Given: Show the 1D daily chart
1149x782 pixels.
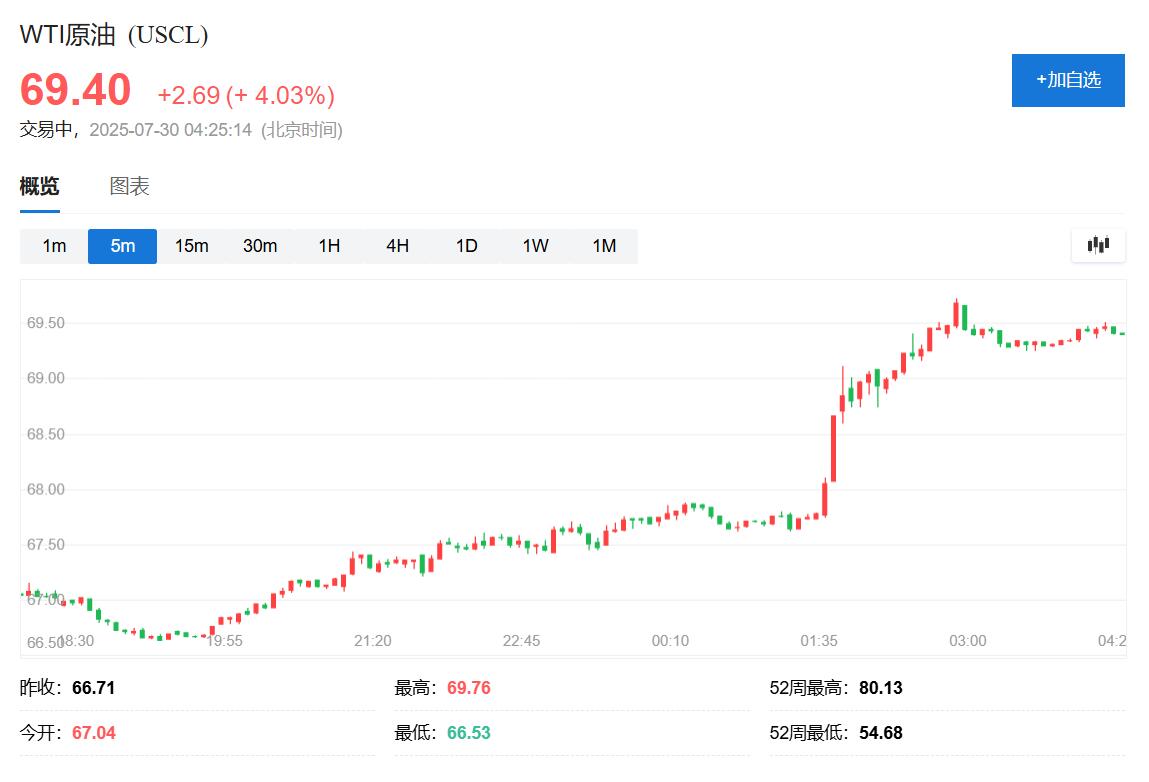Looking at the screenshot, I should click(x=466, y=246).
